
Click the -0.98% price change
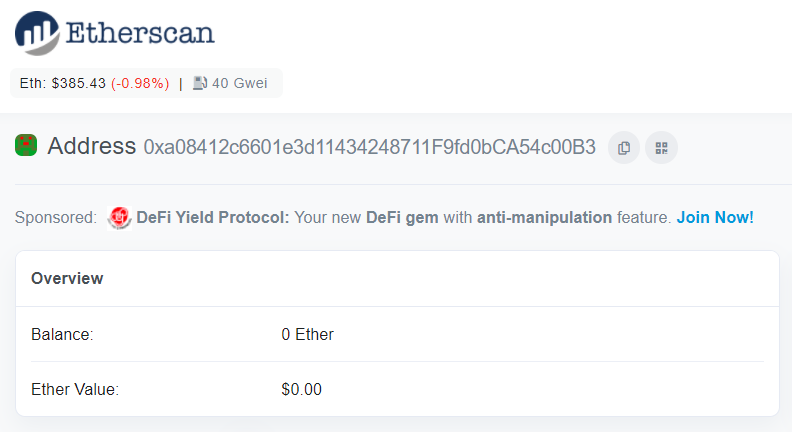pyautogui.click(x=140, y=83)
